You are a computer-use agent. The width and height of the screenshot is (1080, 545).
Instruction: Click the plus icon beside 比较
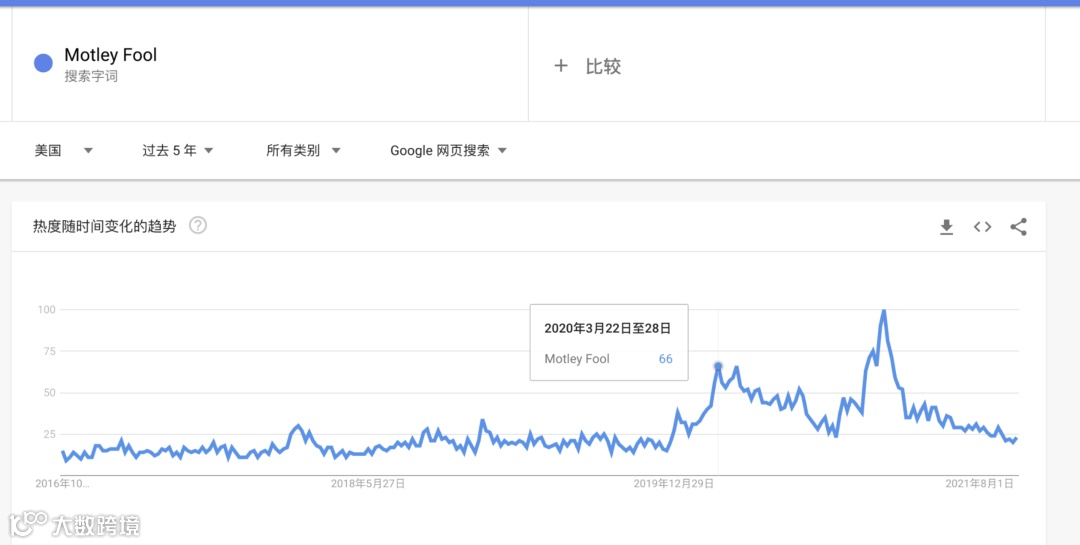[561, 65]
